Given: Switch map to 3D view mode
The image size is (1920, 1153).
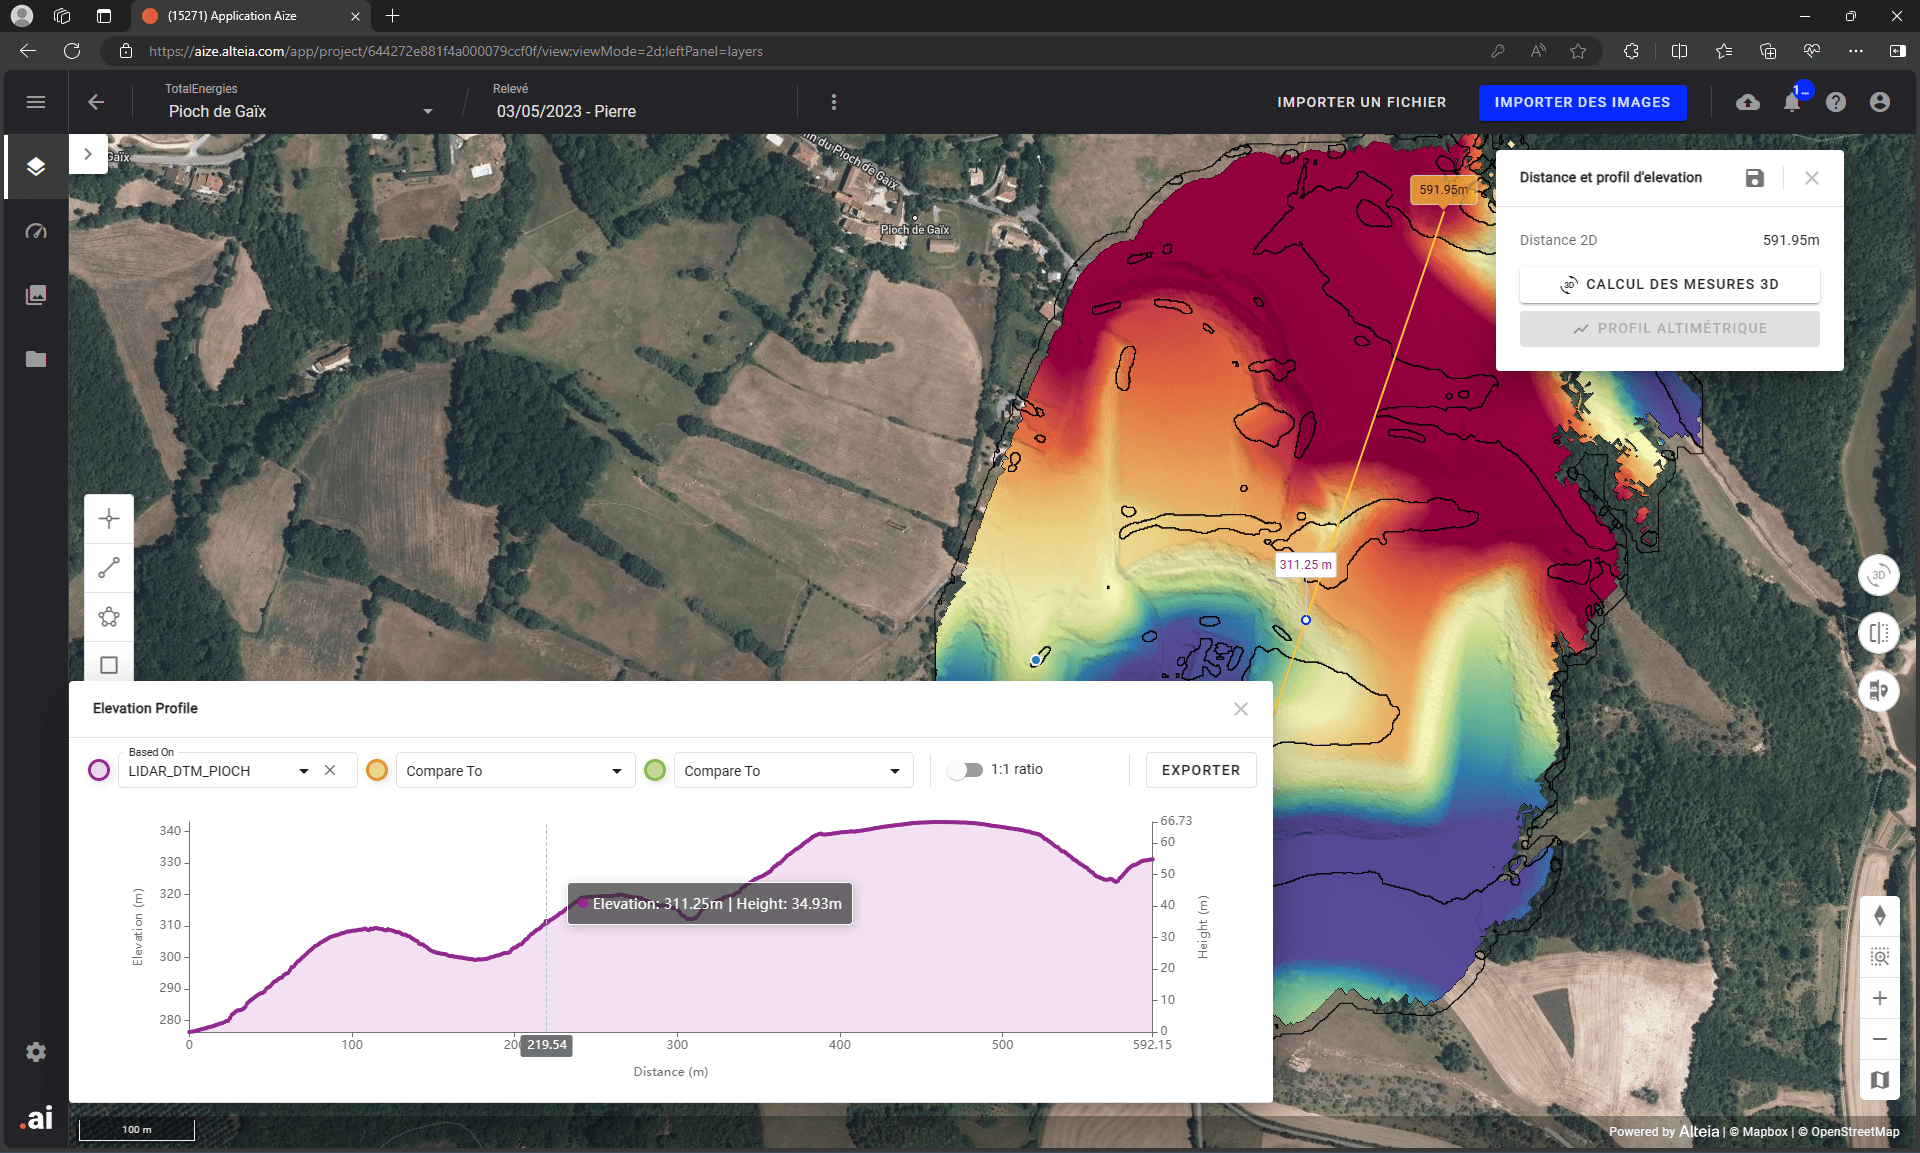Looking at the screenshot, I should 1878,575.
